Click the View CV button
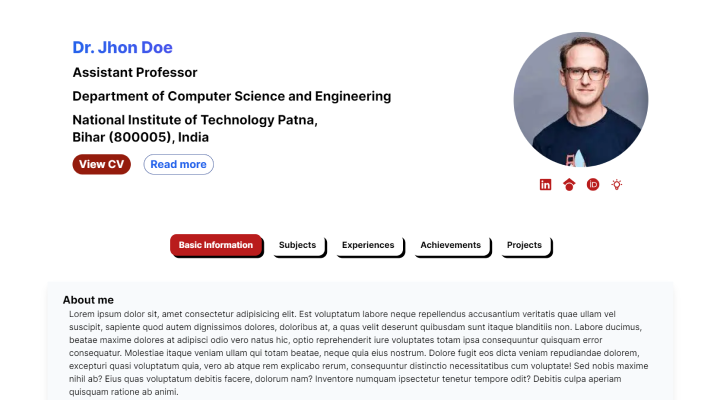Viewport: 720px width, 400px height. (102, 164)
